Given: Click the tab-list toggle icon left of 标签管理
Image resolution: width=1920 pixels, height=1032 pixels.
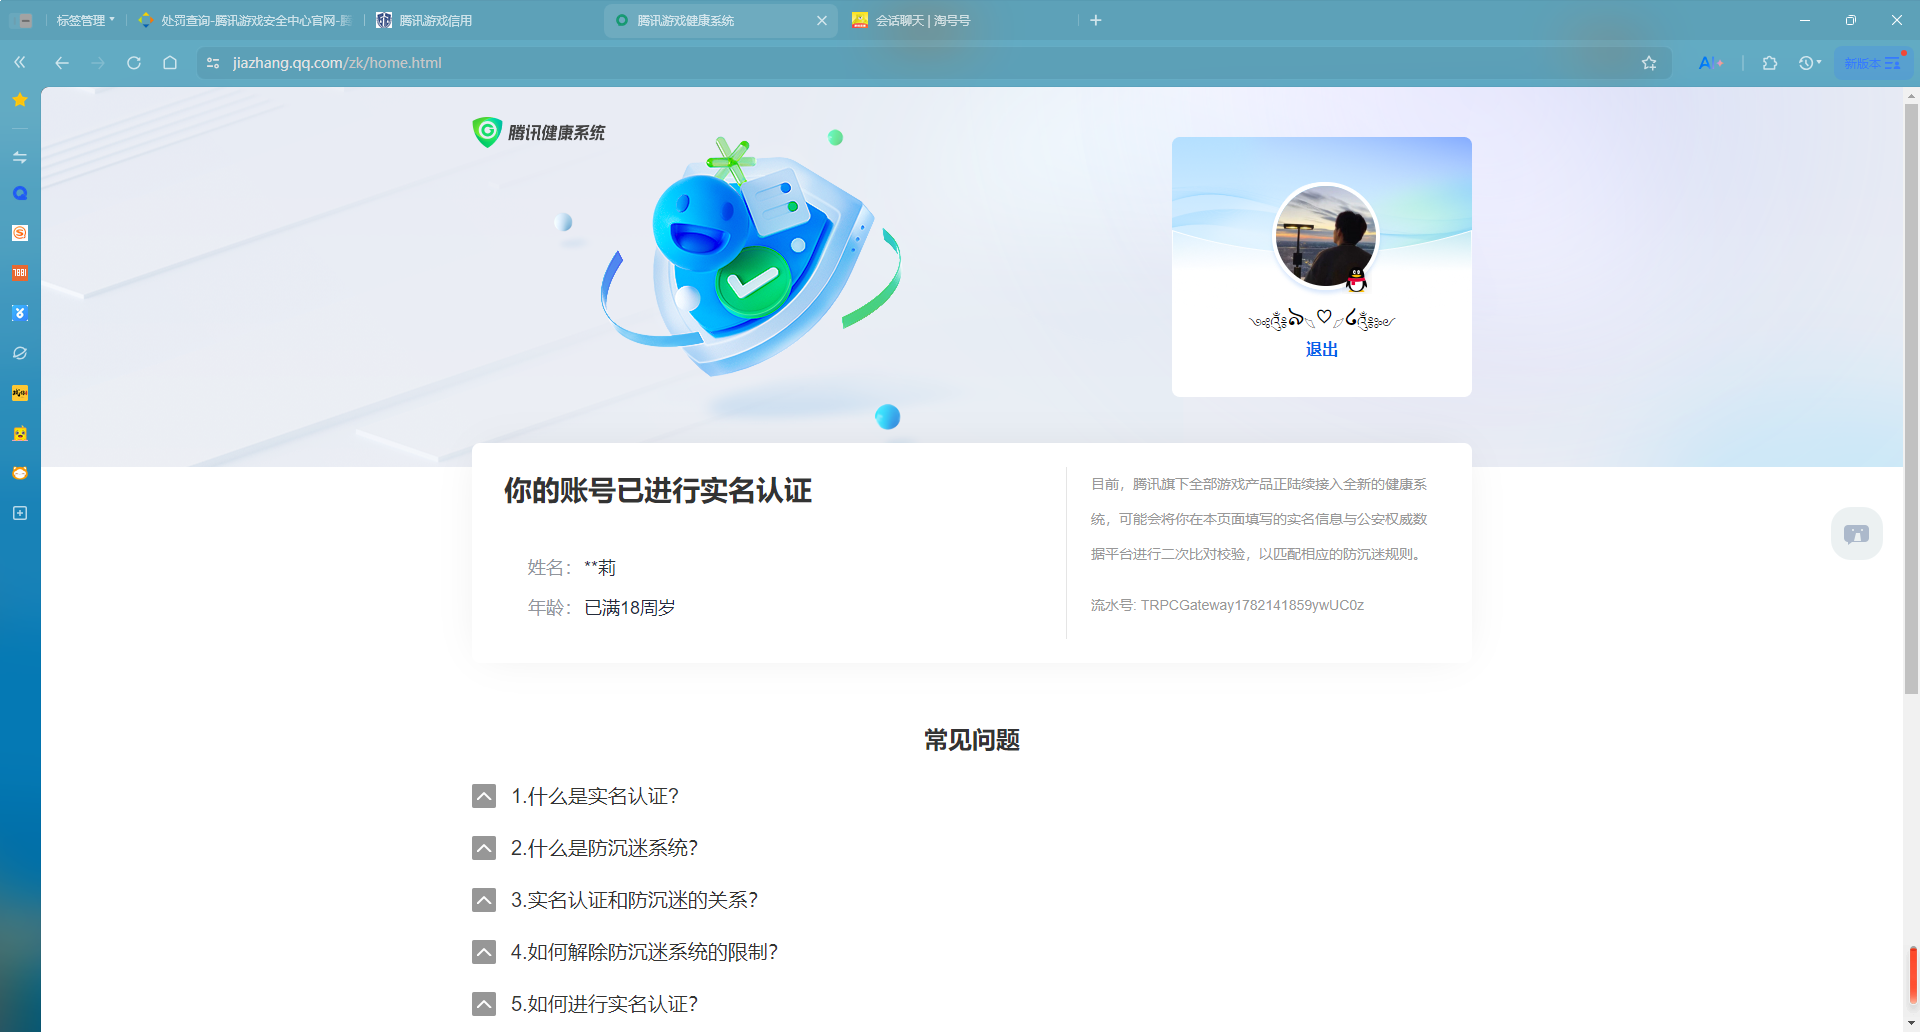Looking at the screenshot, I should 23,20.
